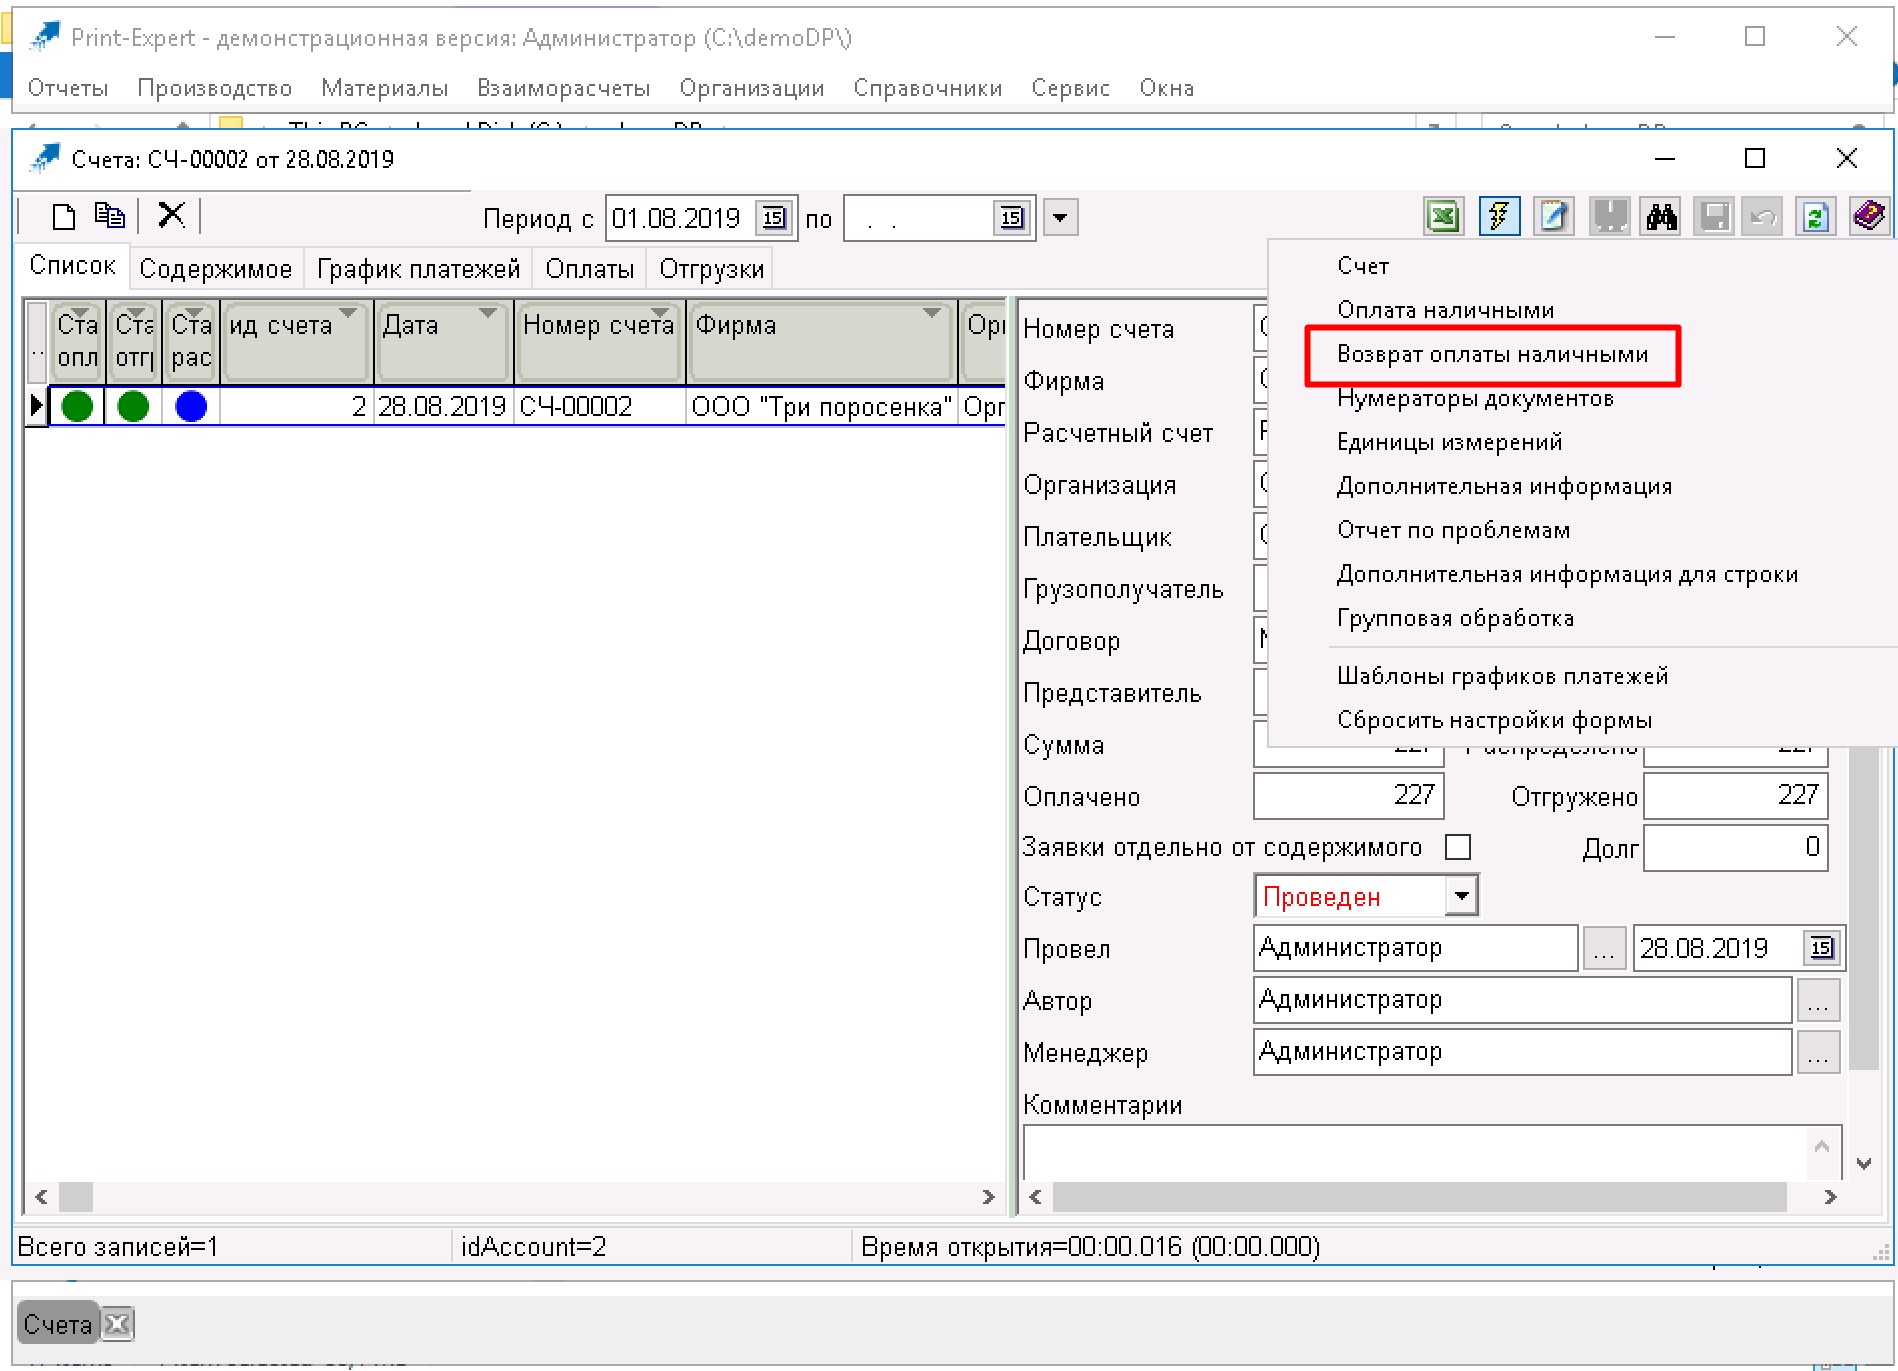This screenshot has height=1371, width=1898.
Task: Click the ellipsis button beside Автор
Action: (1818, 1000)
